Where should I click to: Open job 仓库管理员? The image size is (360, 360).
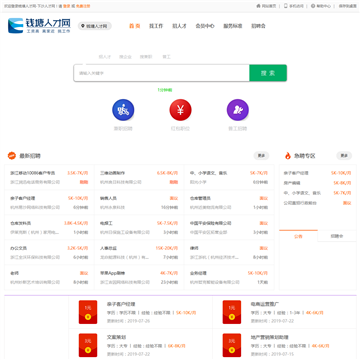tap(200, 198)
